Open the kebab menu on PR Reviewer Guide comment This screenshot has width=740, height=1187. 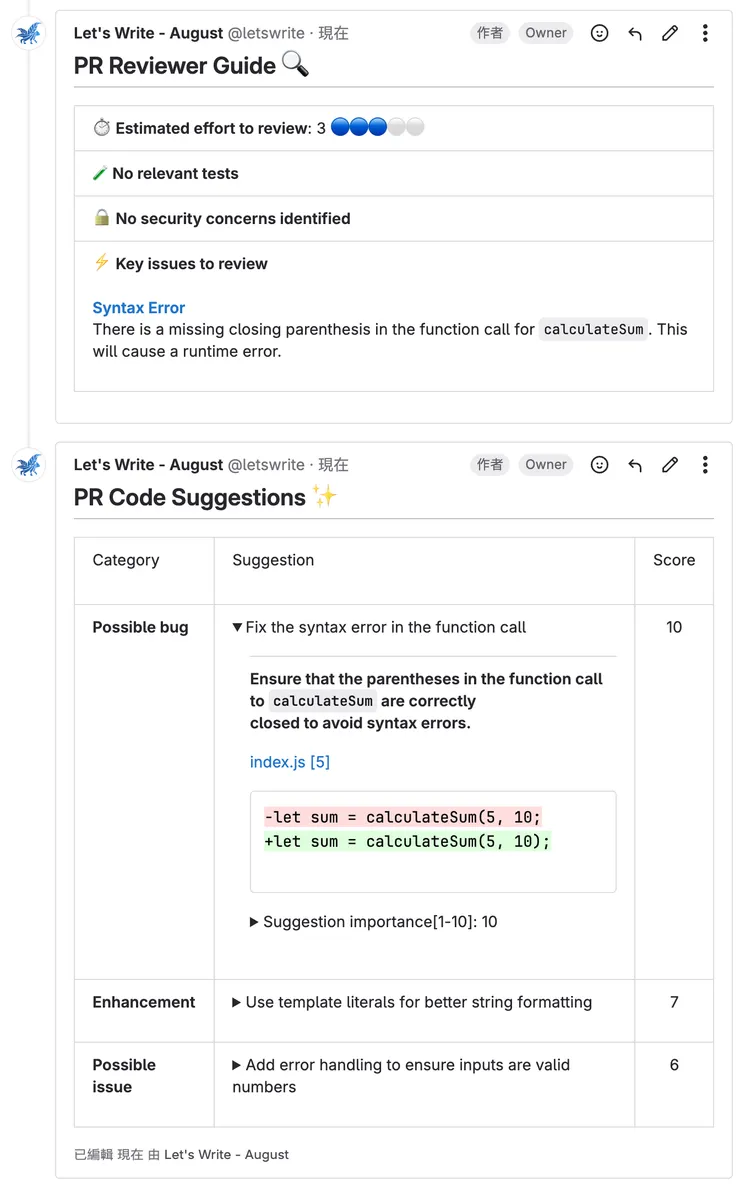(705, 32)
